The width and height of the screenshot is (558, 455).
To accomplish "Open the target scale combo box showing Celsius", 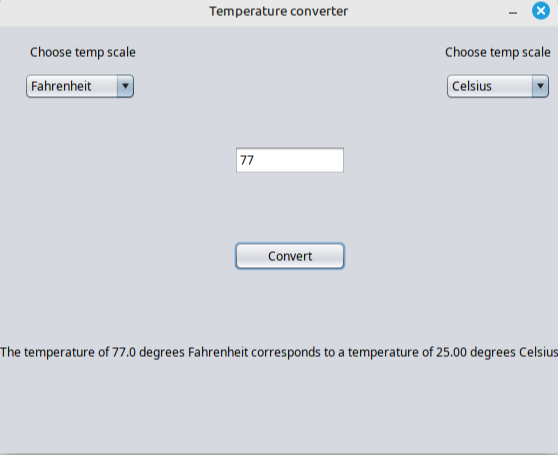I will (498, 86).
